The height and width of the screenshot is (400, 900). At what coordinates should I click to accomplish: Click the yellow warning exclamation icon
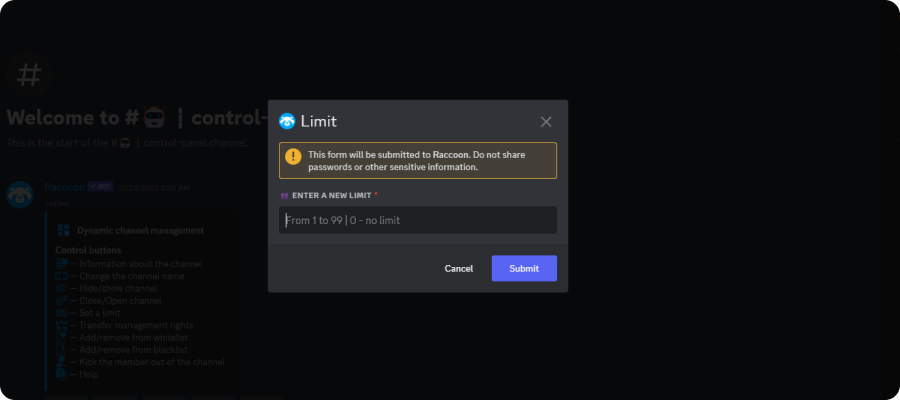[x=293, y=157]
